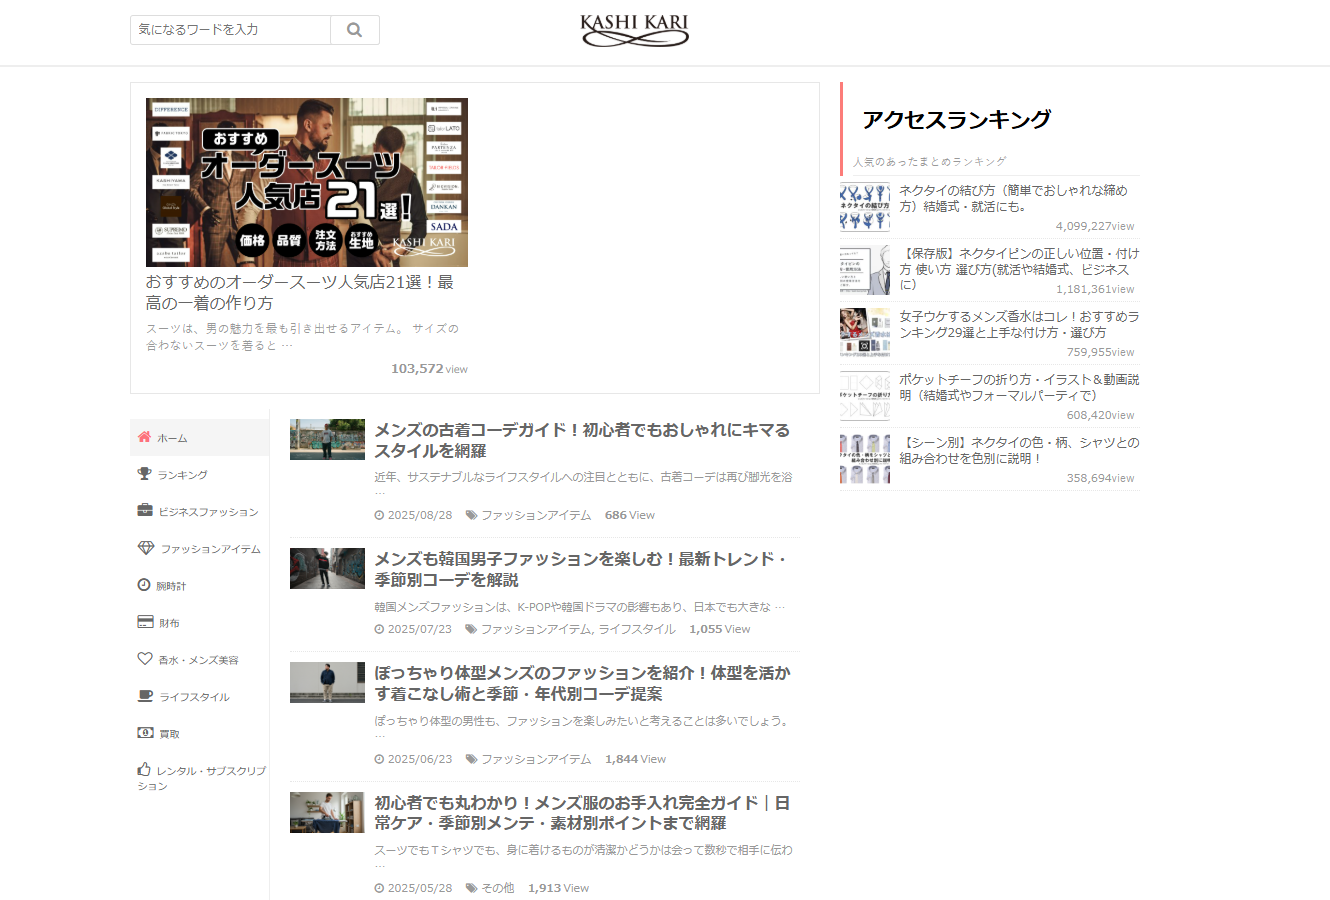The width and height of the screenshot is (1330, 900).
Task: Click the coin icon beside 買取
Action: 146,732
